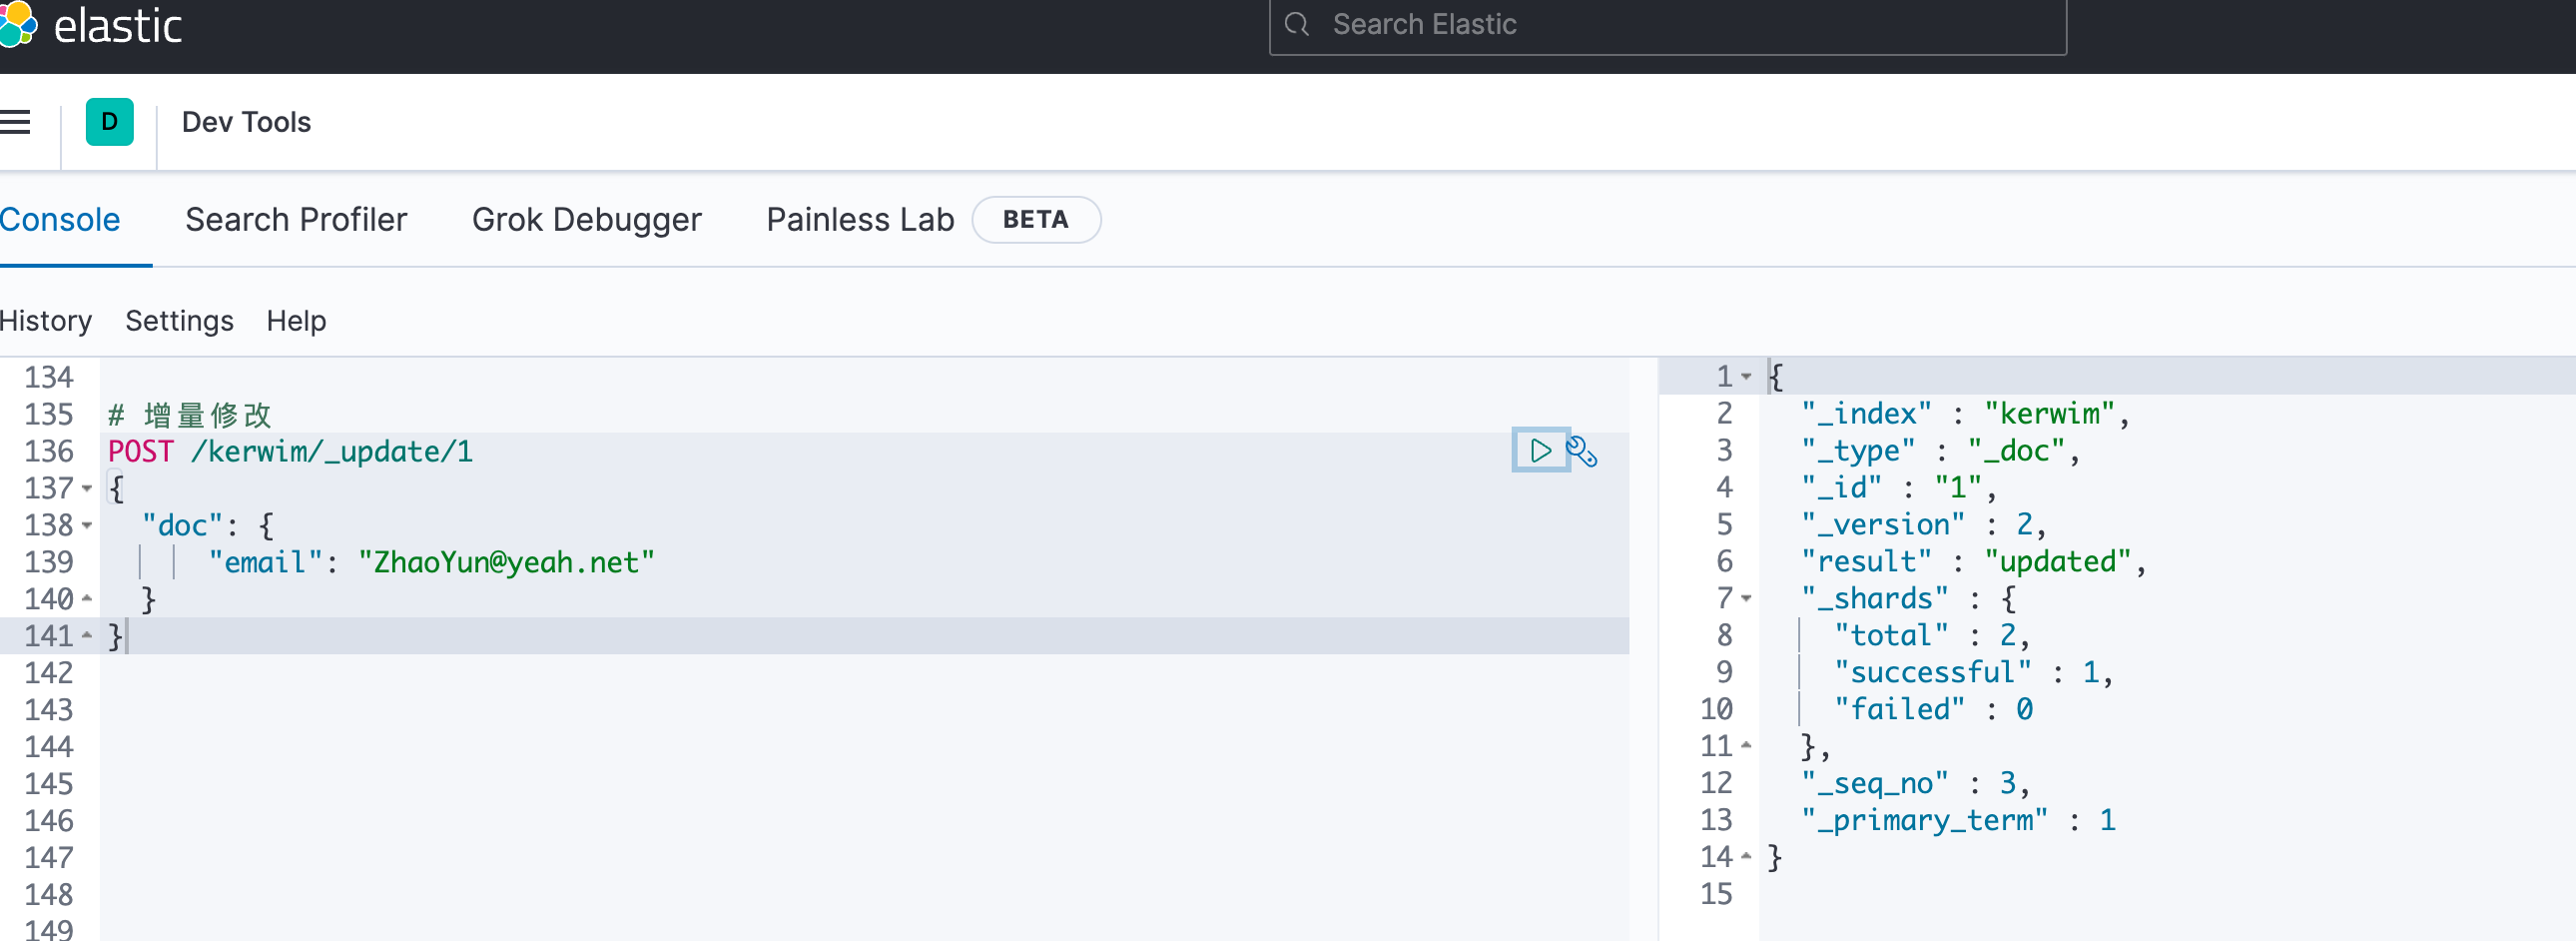The image size is (2576, 941).
Task: Click the "_type" : "_doc" response line
Action: tap(1940, 451)
